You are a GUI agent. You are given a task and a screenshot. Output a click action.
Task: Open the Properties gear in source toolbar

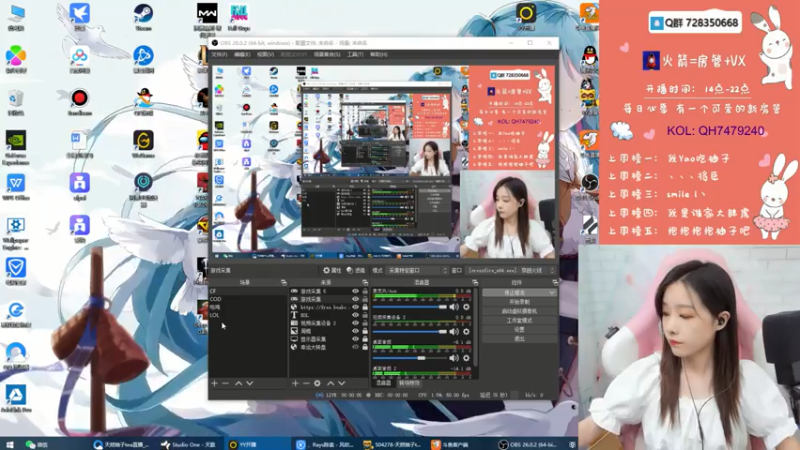click(x=332, y=270)
